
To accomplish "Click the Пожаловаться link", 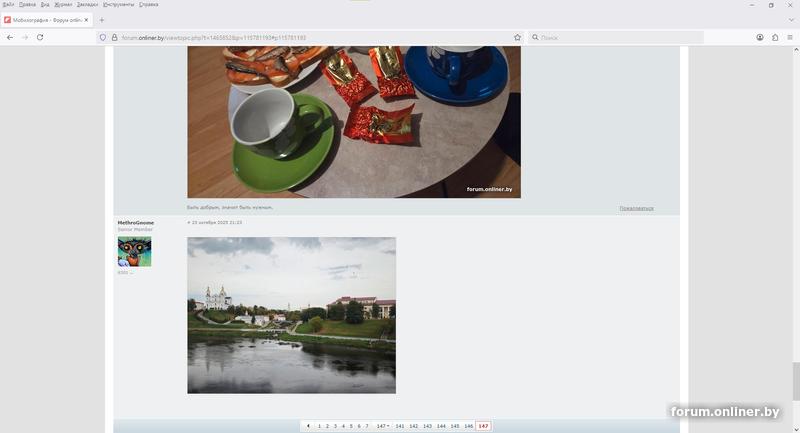I will [x=636, y=208].
